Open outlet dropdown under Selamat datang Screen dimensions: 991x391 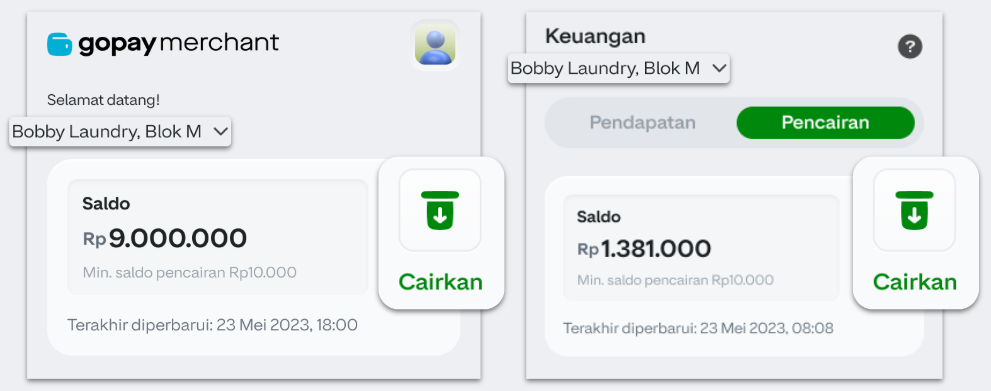pos(120,131)
